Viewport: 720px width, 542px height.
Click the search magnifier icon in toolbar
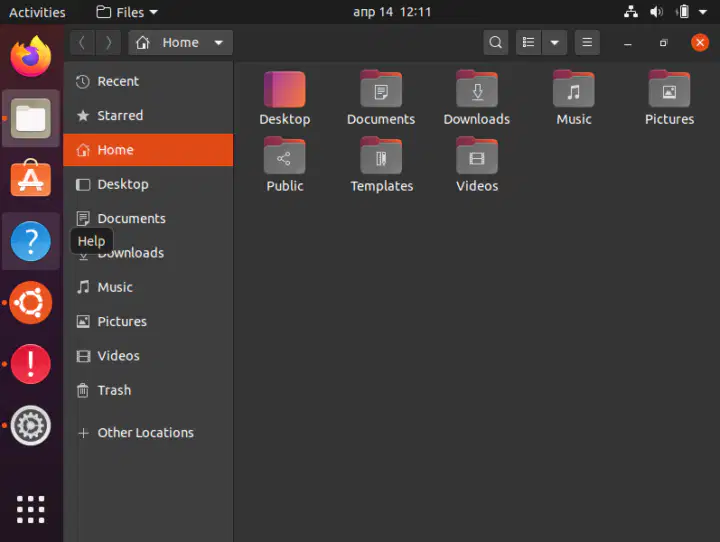495,43
